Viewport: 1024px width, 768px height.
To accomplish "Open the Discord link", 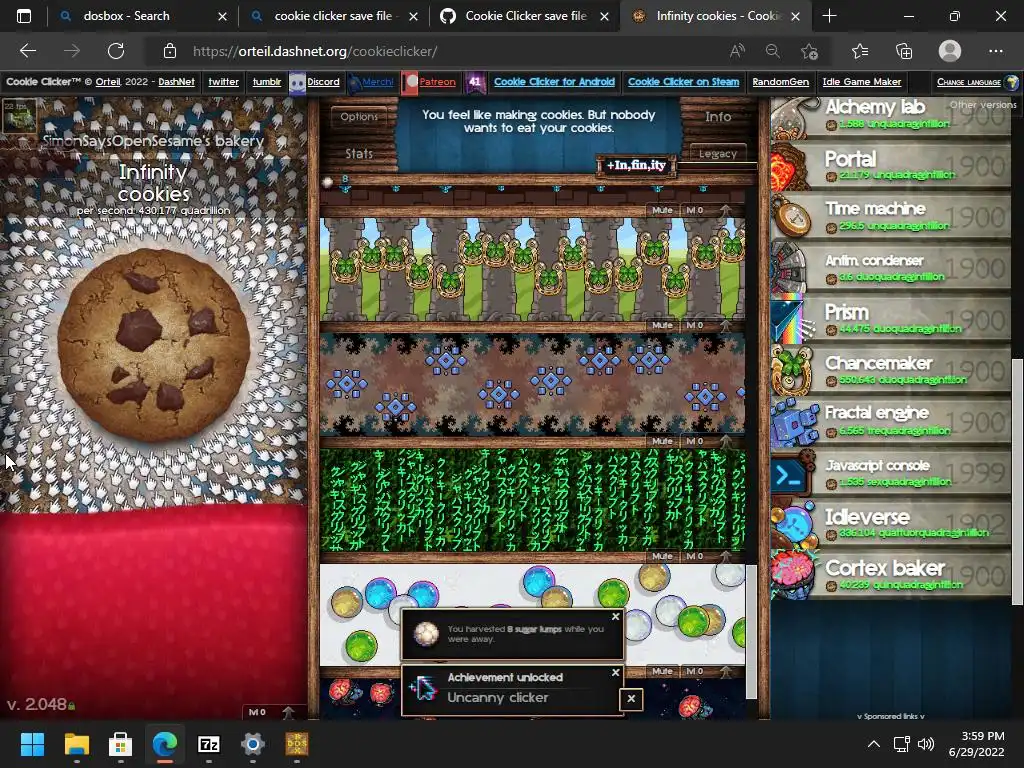I will [x=323, y=82].
